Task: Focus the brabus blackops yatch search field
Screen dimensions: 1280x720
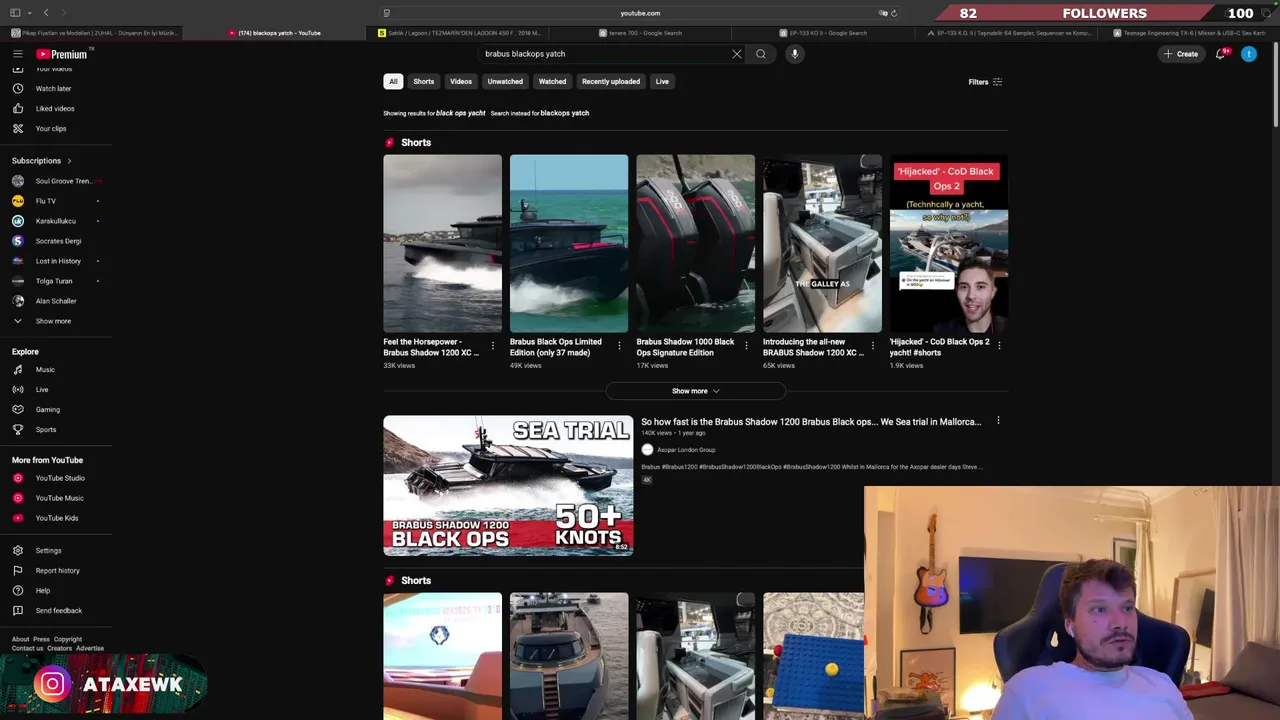Action: coord(605,54)
